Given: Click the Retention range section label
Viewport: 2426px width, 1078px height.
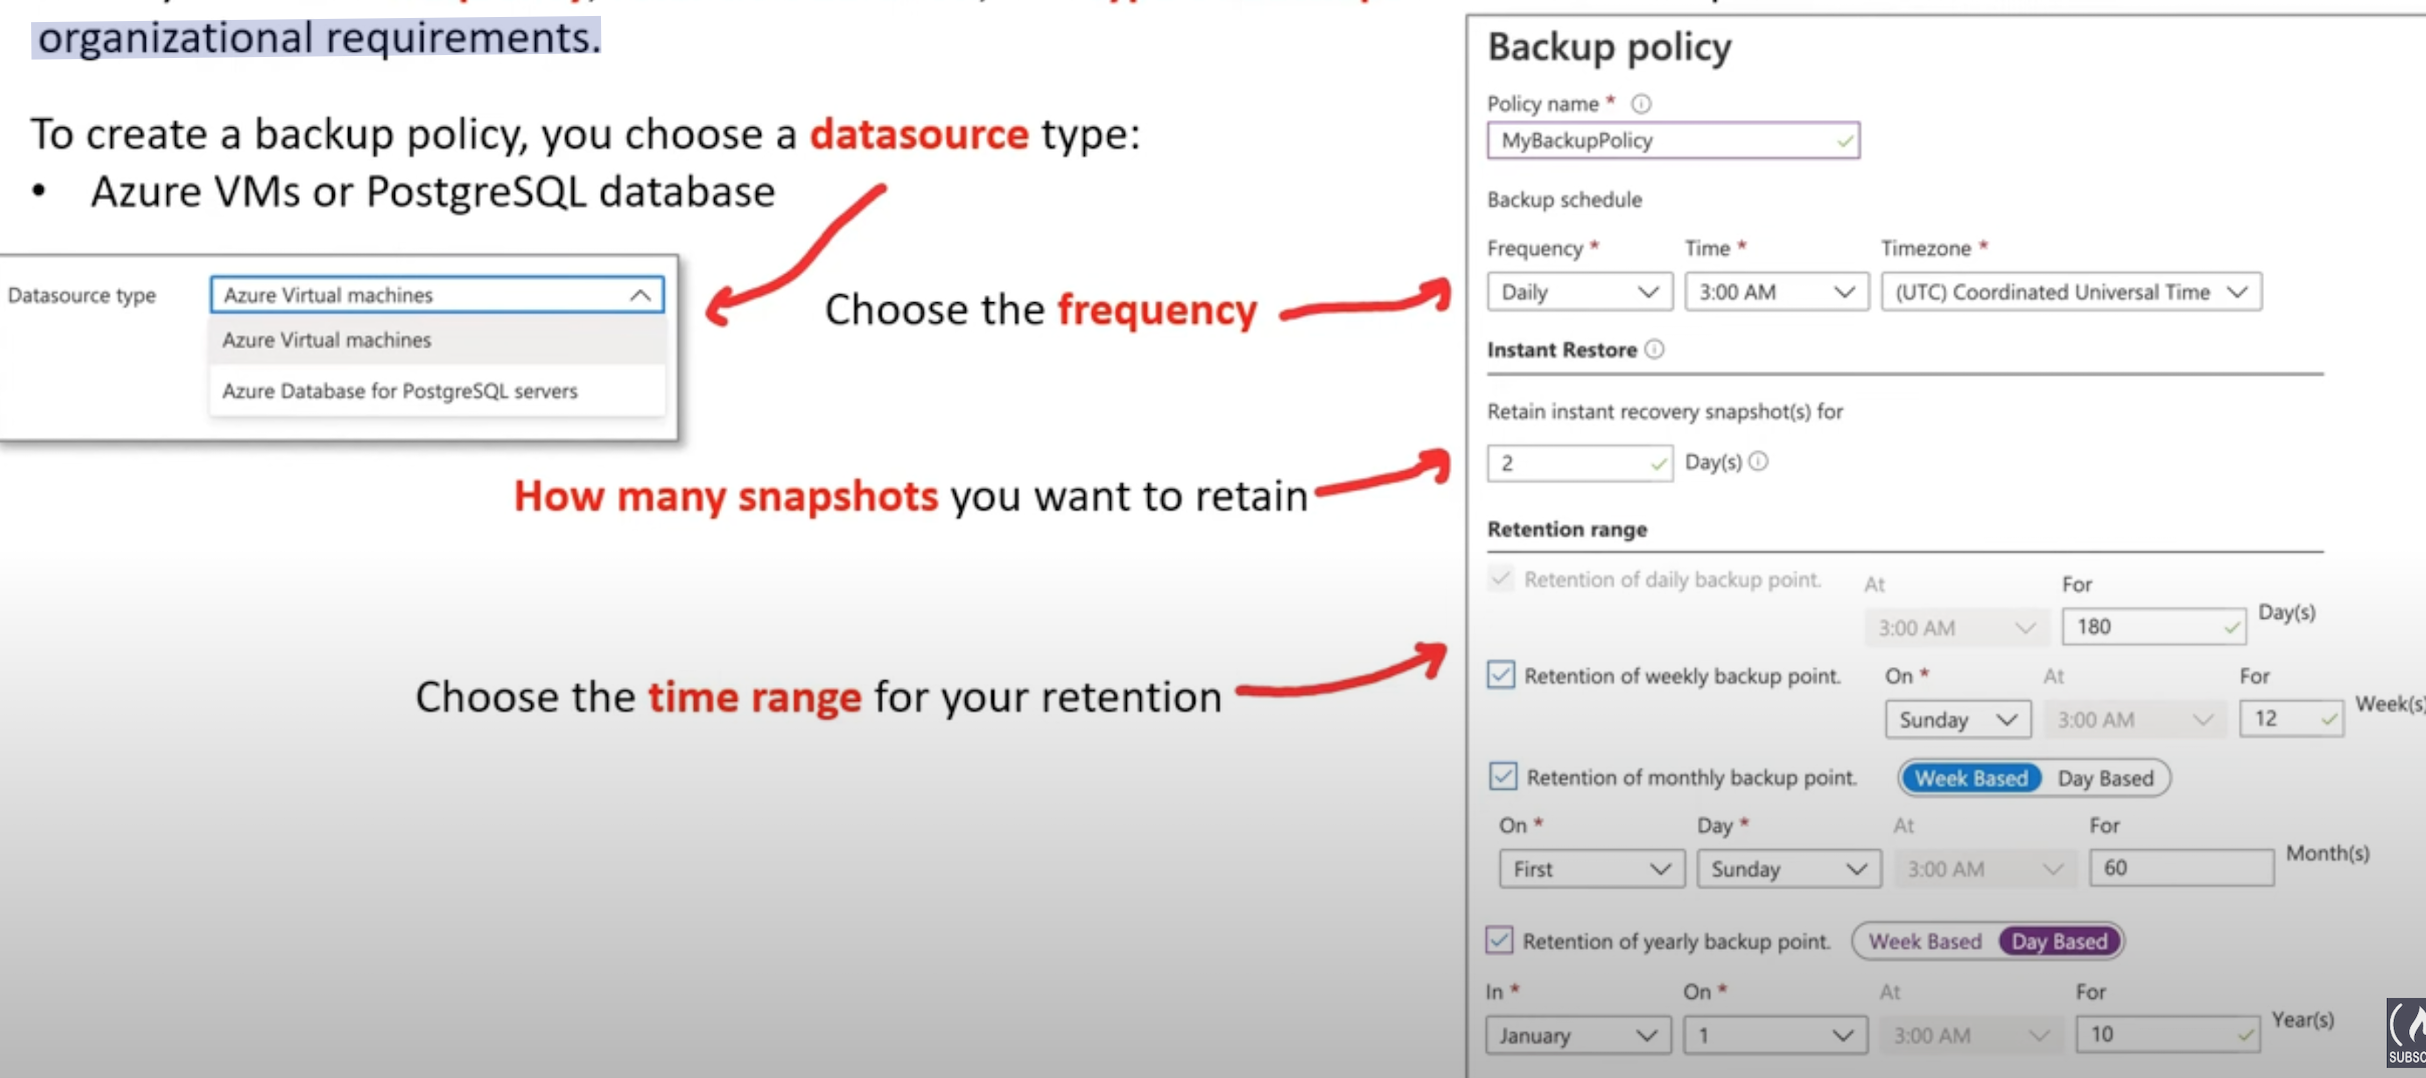Looking at the screenshot, I should (x=1566, y=529).
